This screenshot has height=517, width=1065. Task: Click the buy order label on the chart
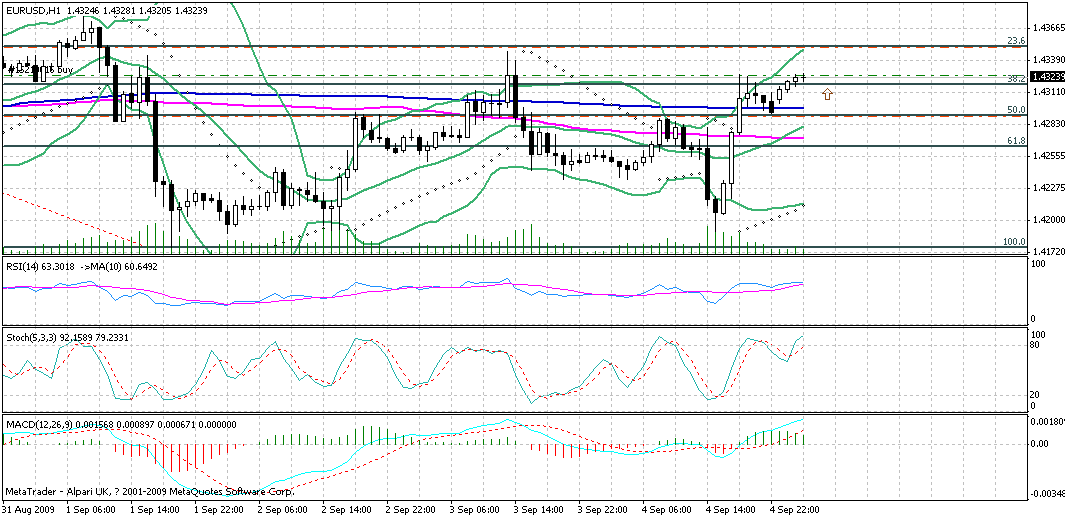[x=39, y=69]
